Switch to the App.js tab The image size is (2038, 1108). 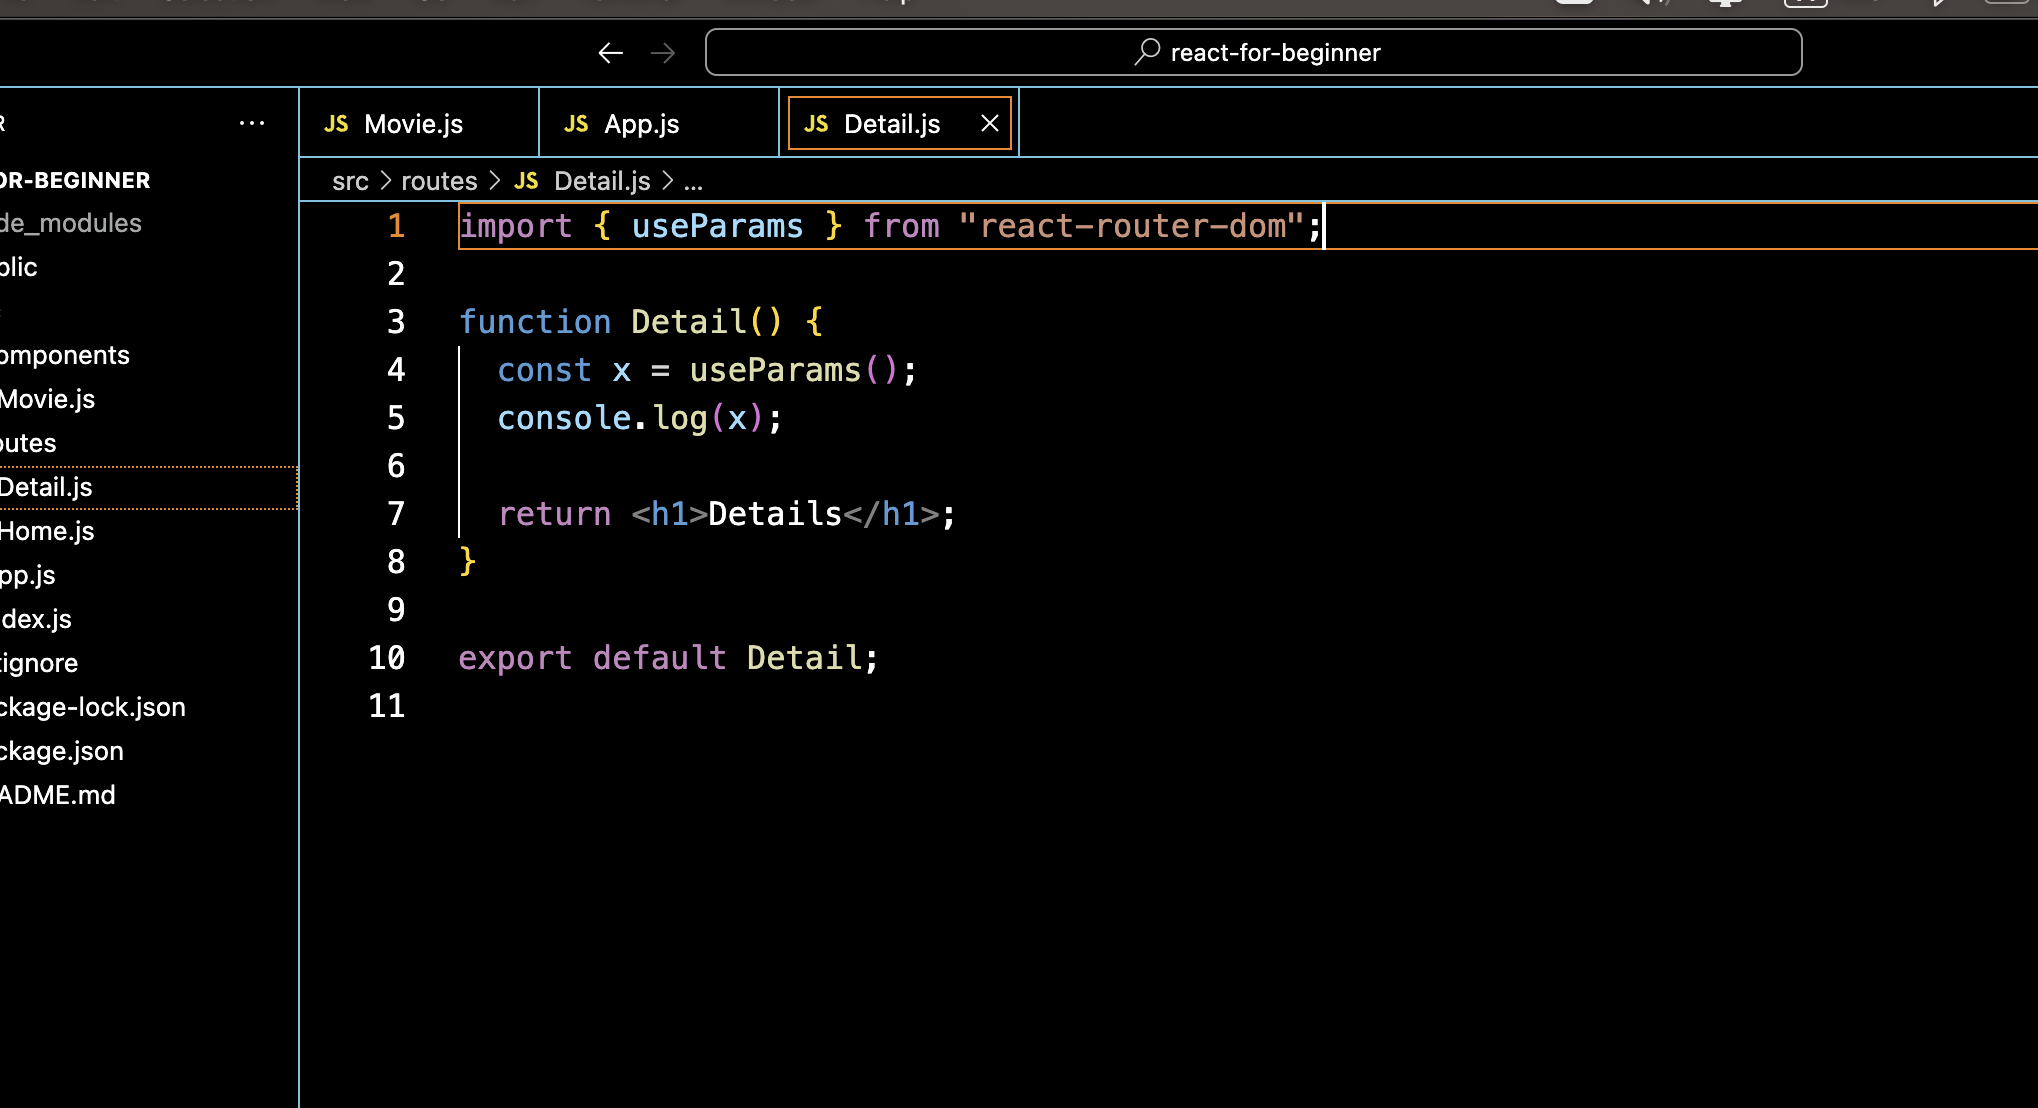coord(641,124)
